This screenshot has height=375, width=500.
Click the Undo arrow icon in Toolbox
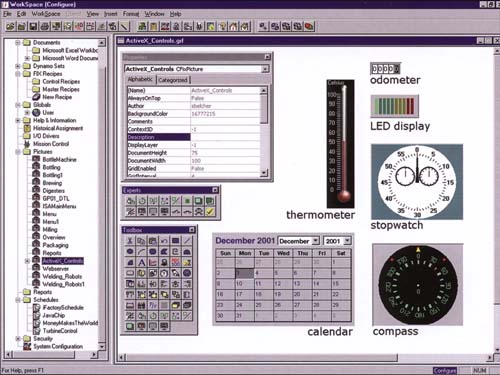[x=164, y=240]
